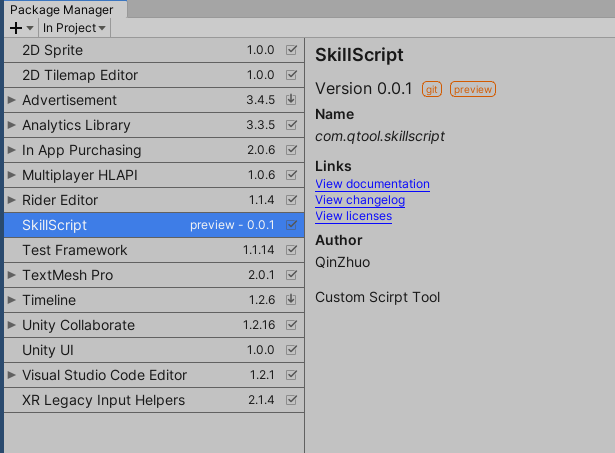Click the SkillScript title in details pane
The height and width of the screenshot is (453, 615).
(359, 55)
